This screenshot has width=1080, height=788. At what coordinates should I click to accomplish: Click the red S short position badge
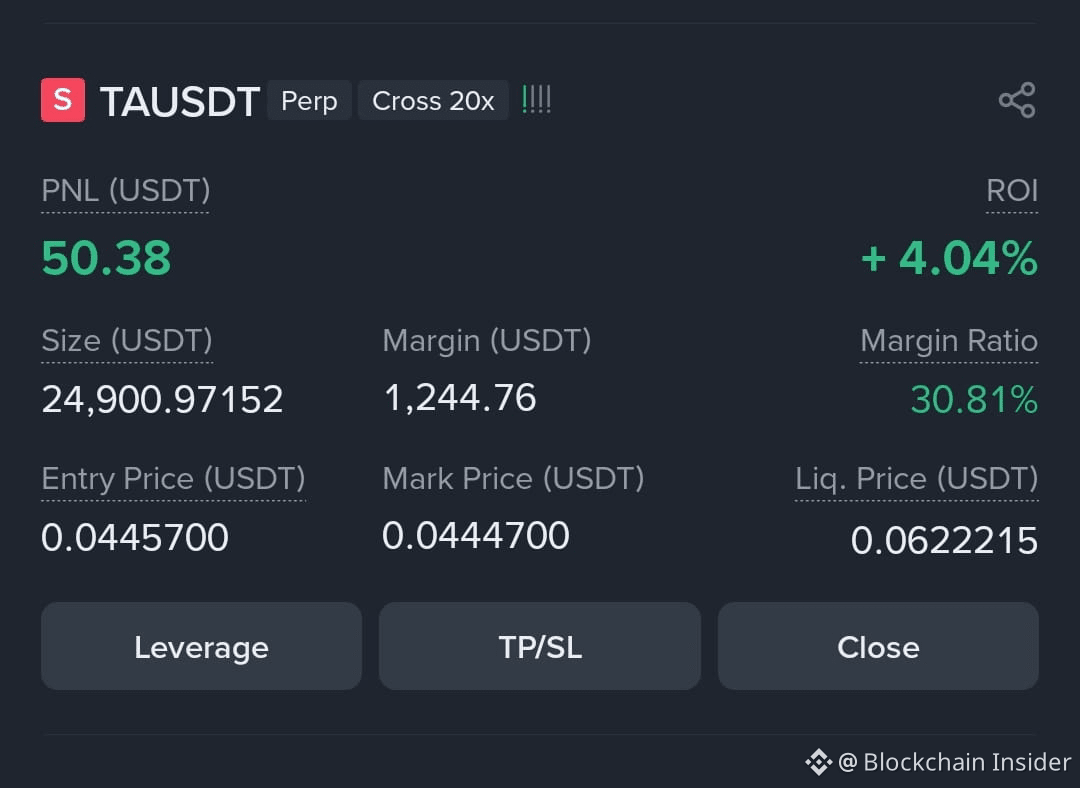(x=61, y=100)
